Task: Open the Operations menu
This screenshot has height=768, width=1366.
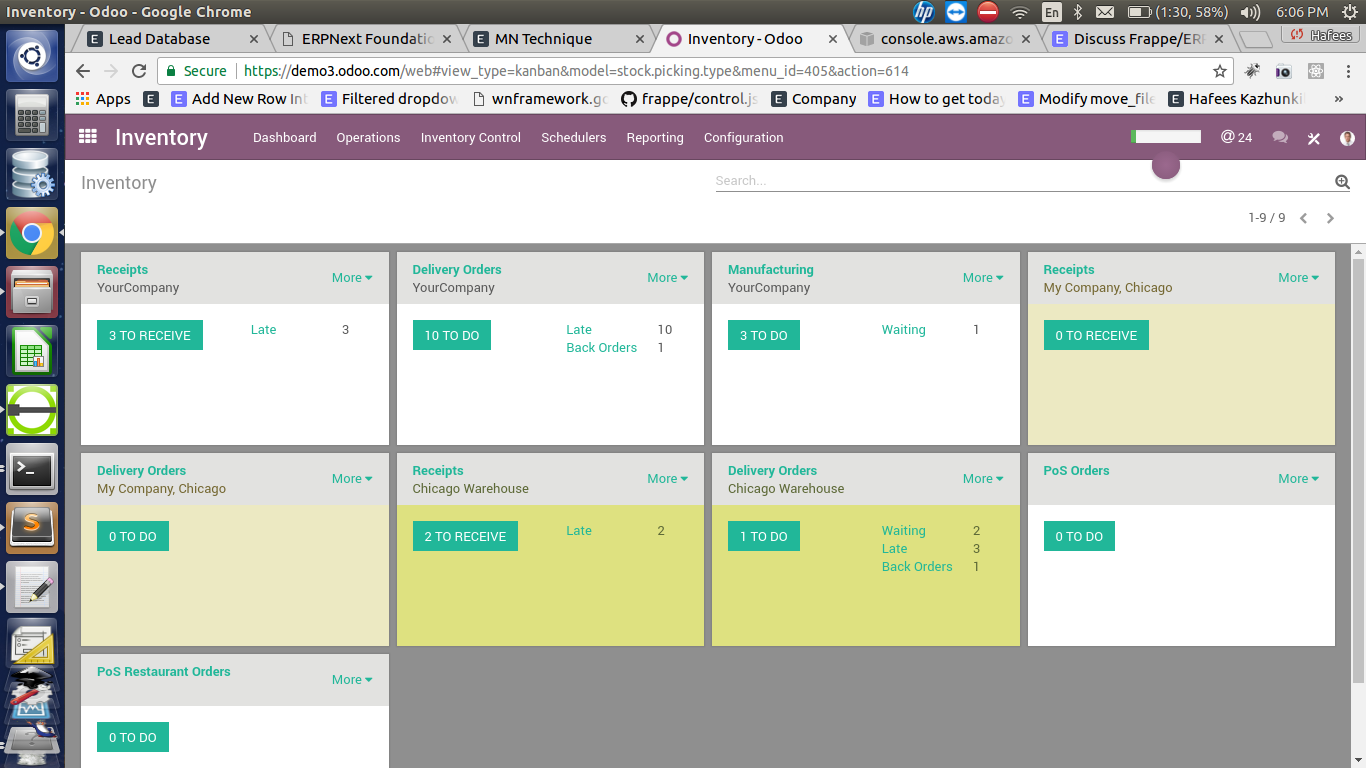Action: tap(368, 138)
